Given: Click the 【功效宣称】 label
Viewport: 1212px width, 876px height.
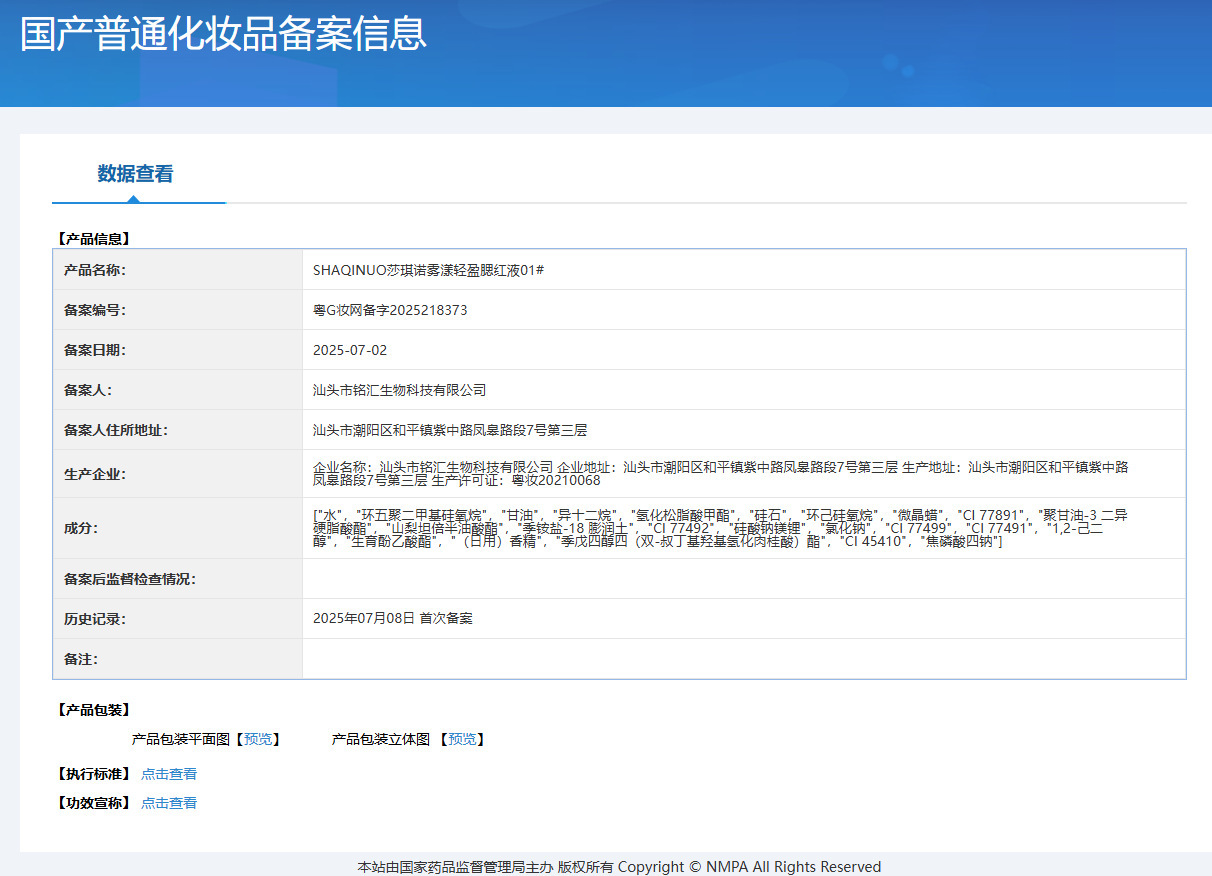Looking at the screenshot, I should (x=93, y=803).
